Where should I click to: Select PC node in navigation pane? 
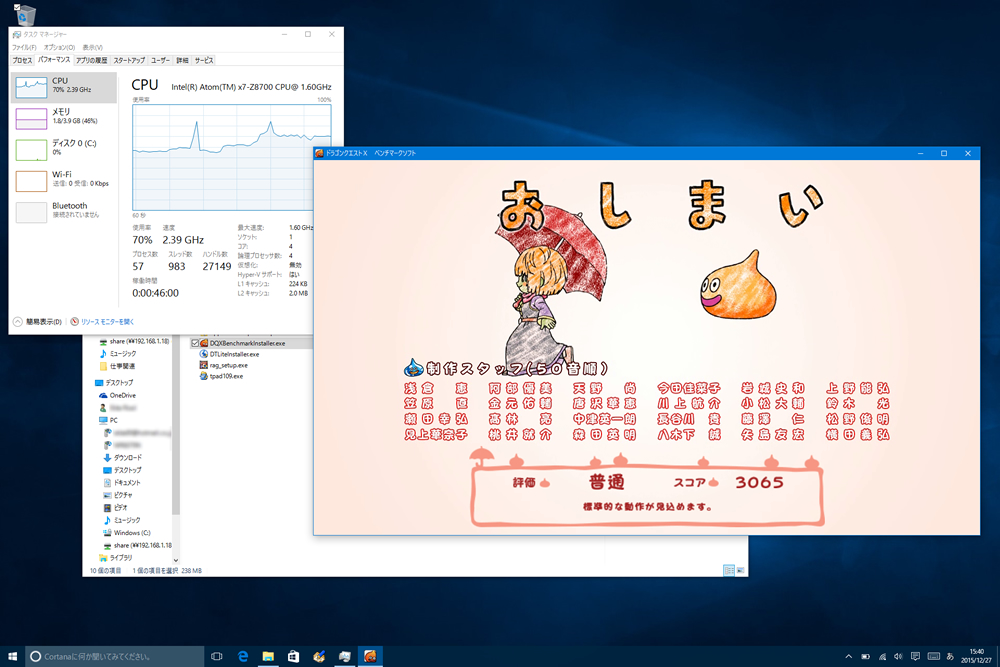[108, 420]
